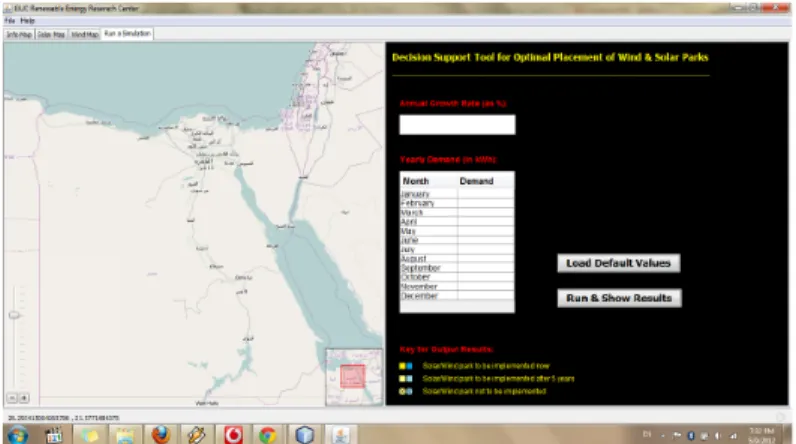
Task: Click the taskbar clock
Action: pos(761,435)
